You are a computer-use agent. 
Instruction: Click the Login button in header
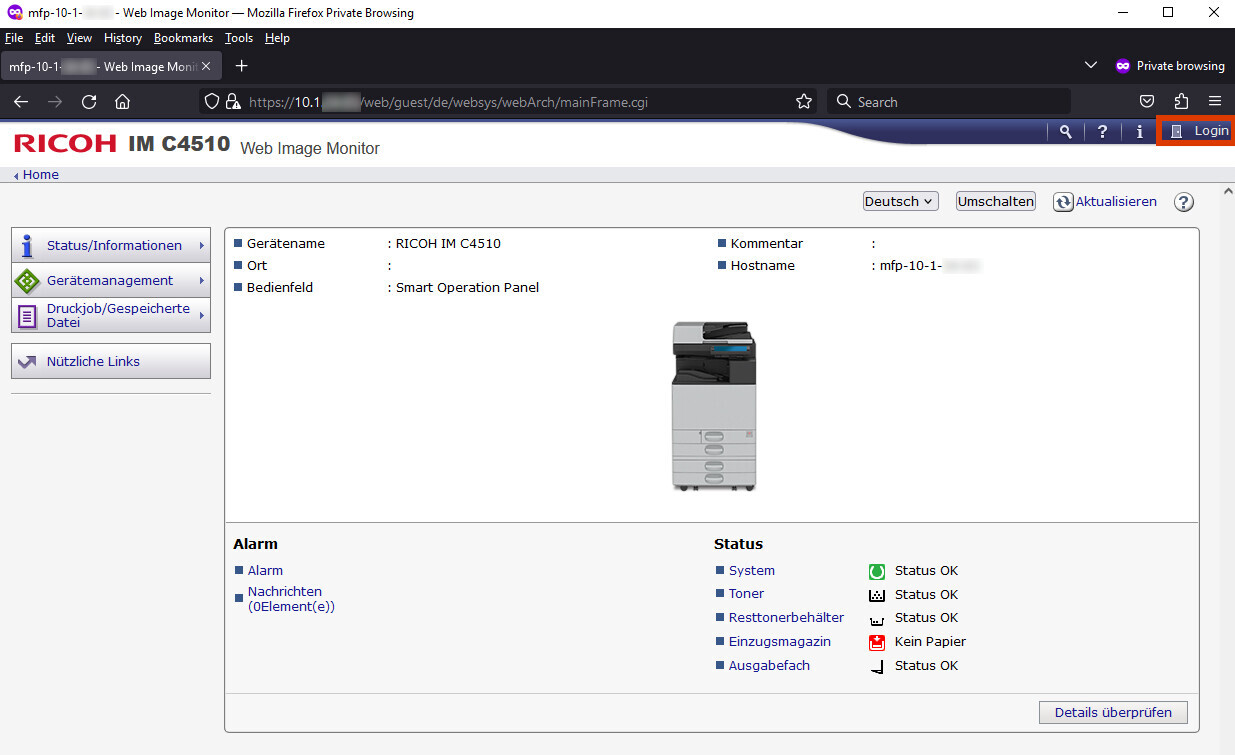click(1196, 131)
